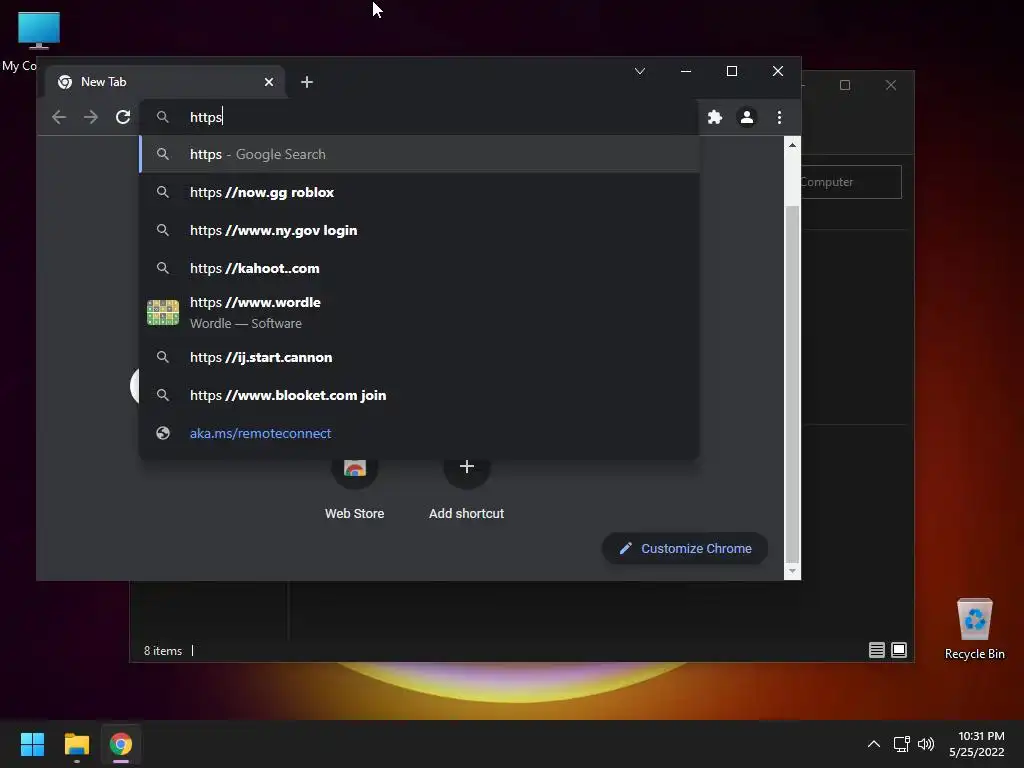Viewport: 1024px width, 768px height.
Task: Switch File Explorer to large icons view
Action: click(x=899, y=650)
